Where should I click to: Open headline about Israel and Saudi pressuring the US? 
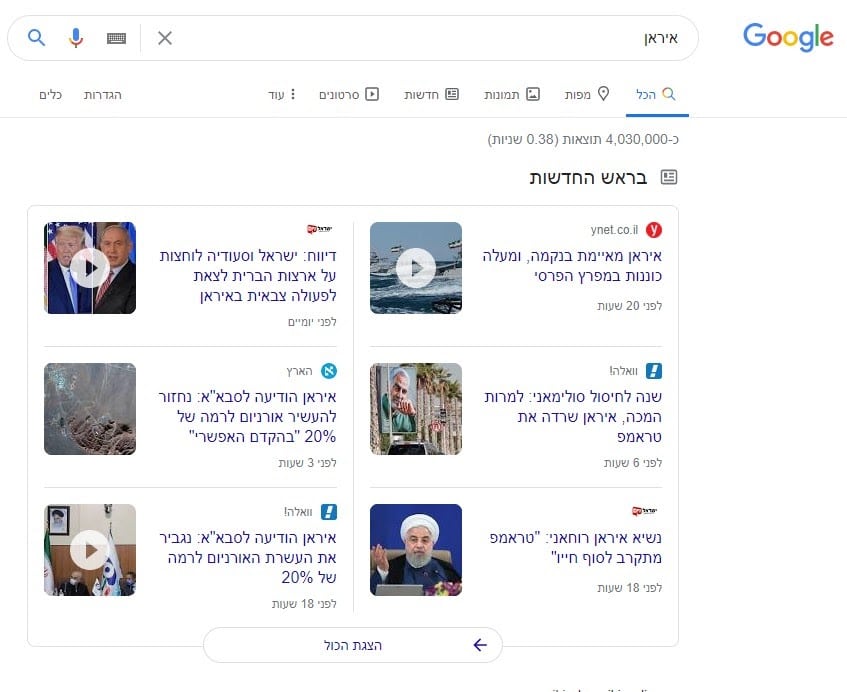click(248, 276)
